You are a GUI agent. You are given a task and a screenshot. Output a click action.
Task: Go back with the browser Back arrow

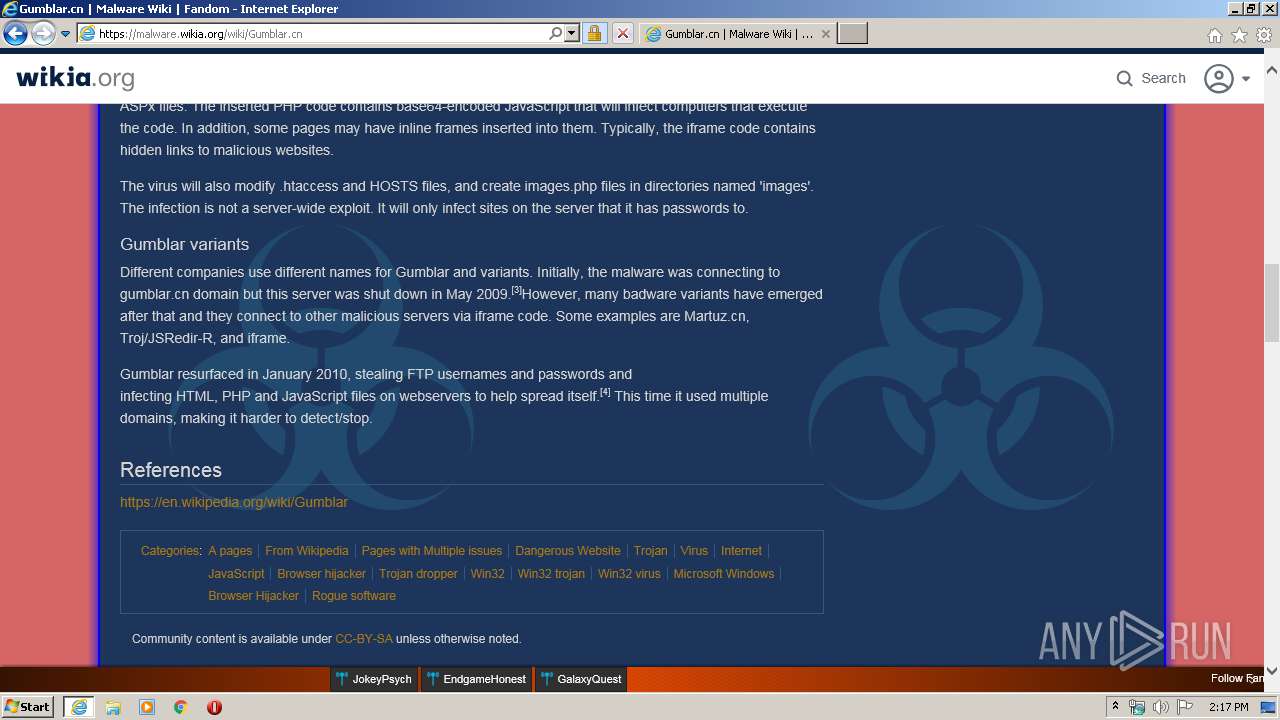tap(15, 33)
